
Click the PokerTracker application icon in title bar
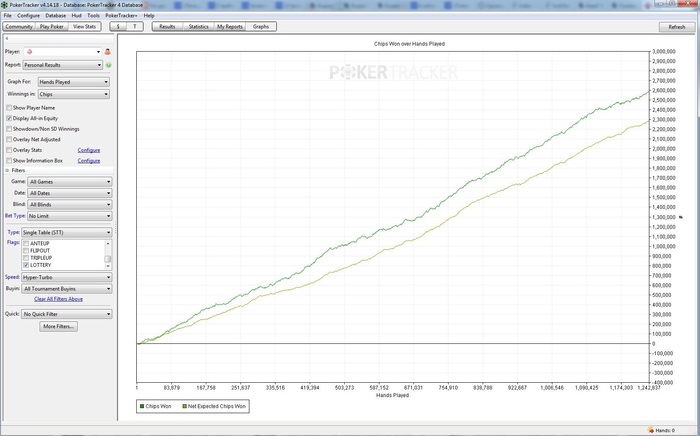pyautogui.click(x=5, y=5)
